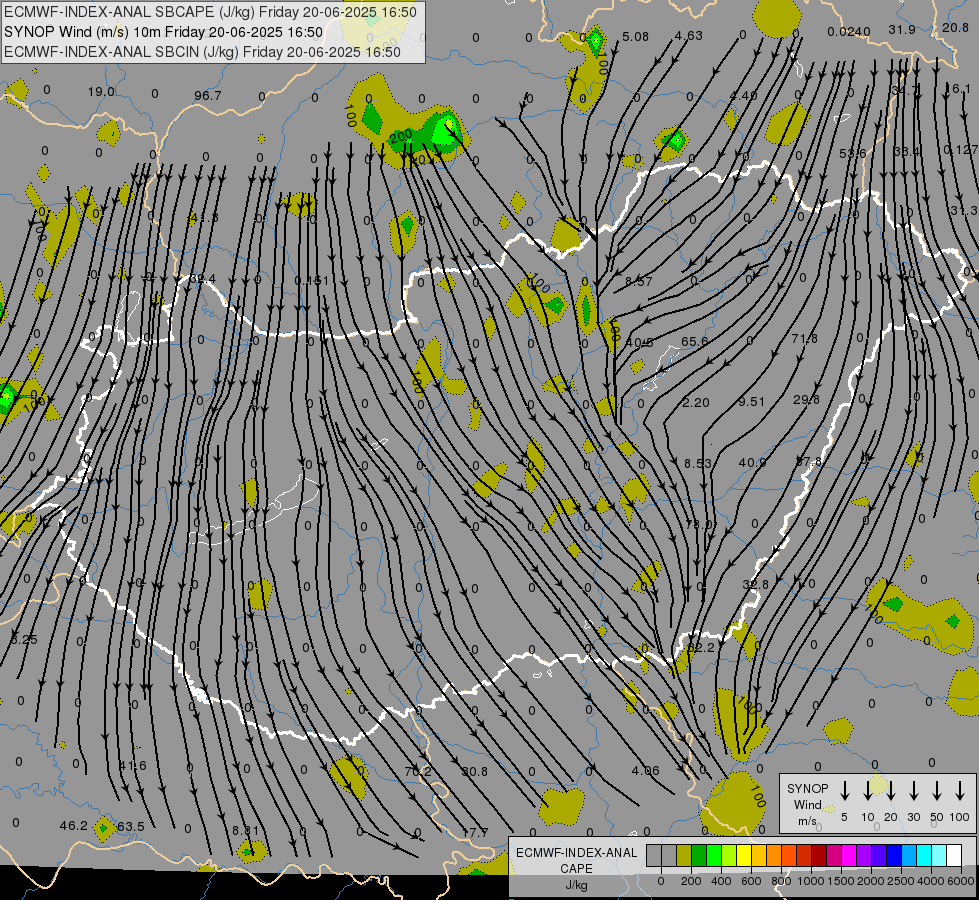Pick the cyan swatch before the 4000 tick
This screenshot has width=979, height=900.
(923, 855)
